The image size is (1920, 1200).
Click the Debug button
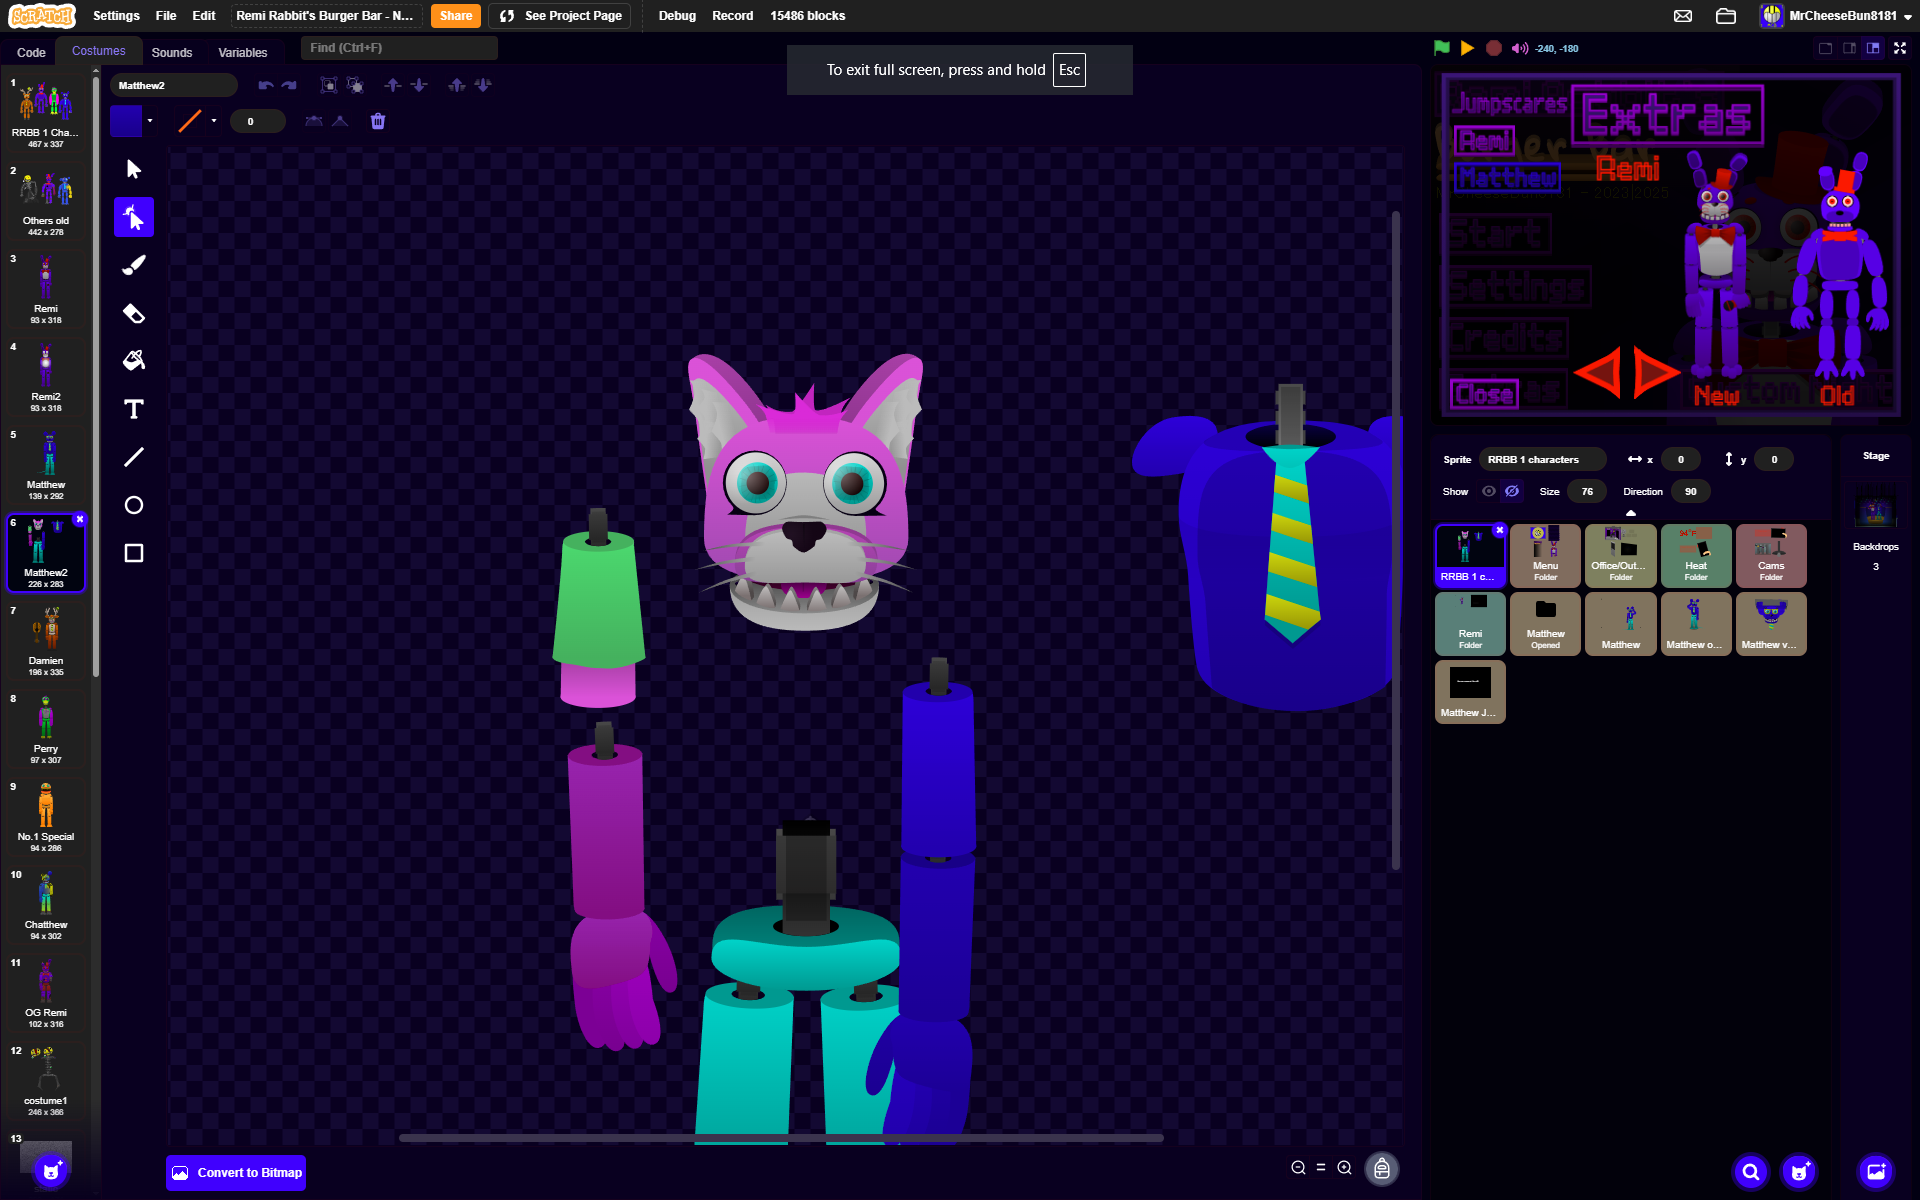[677, 16]
